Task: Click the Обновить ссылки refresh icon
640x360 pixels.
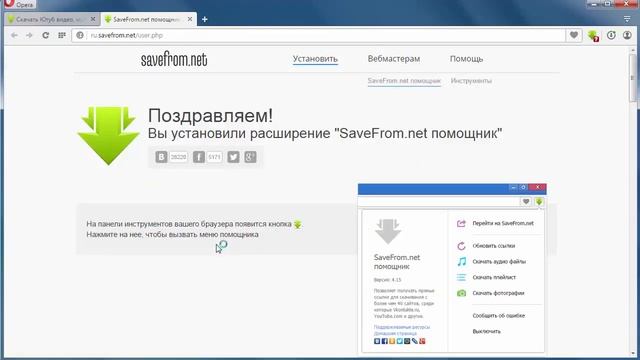Action: (461, 246)
